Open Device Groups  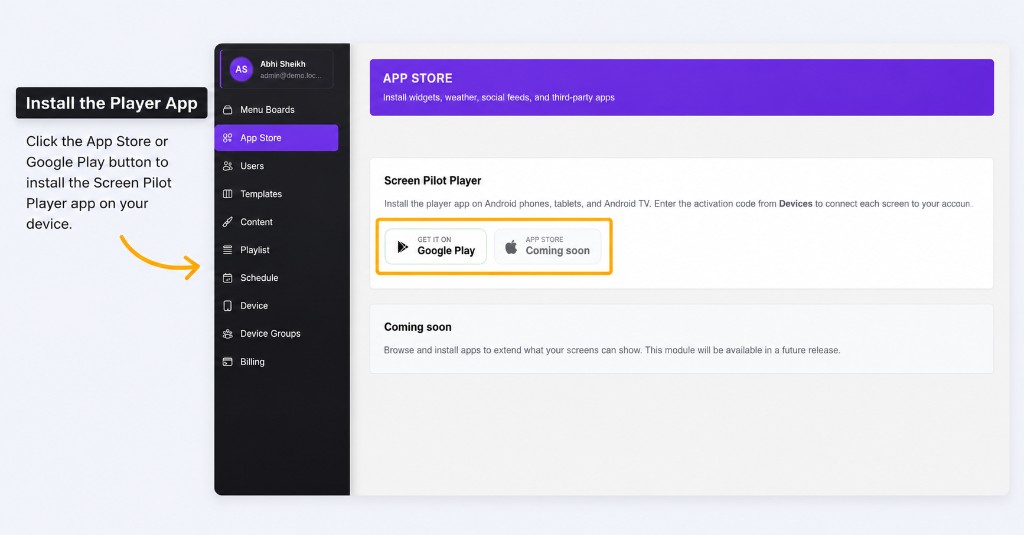(276, 334)
